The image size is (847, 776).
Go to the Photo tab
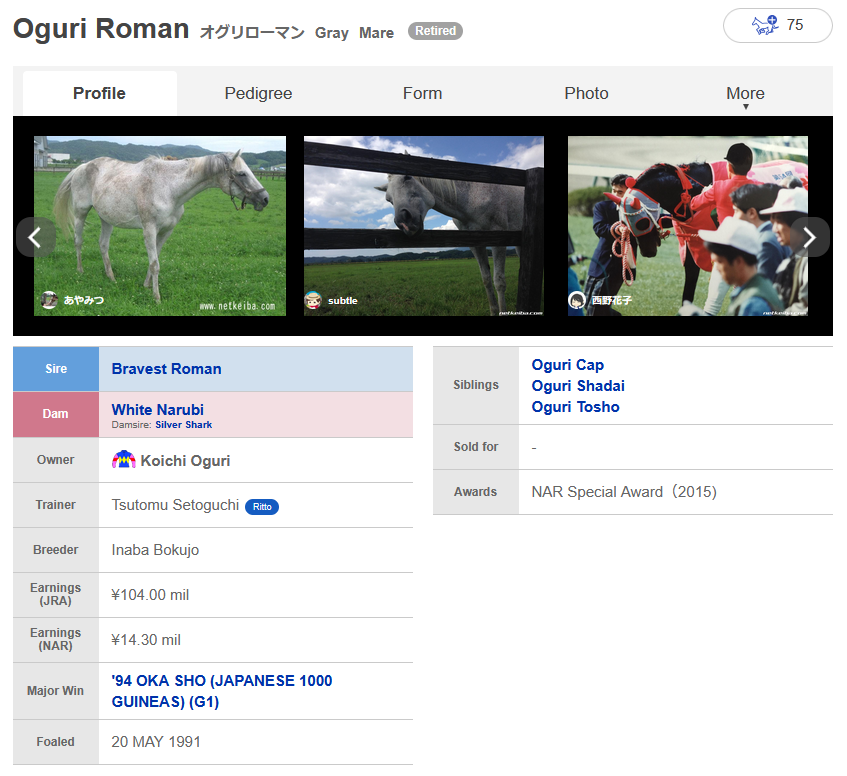click(586, 94)
